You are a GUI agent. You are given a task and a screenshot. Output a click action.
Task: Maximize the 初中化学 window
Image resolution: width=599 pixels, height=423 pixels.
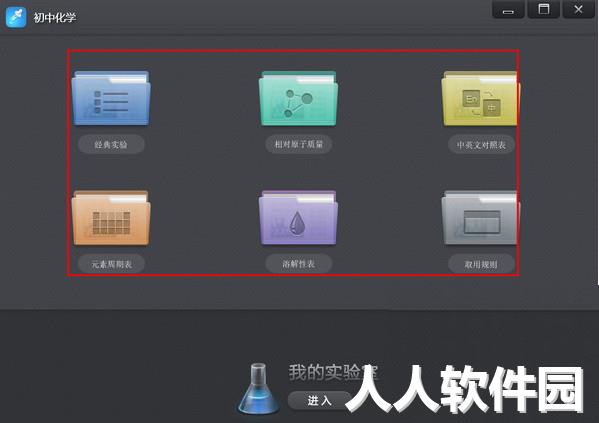pos(544,9)
